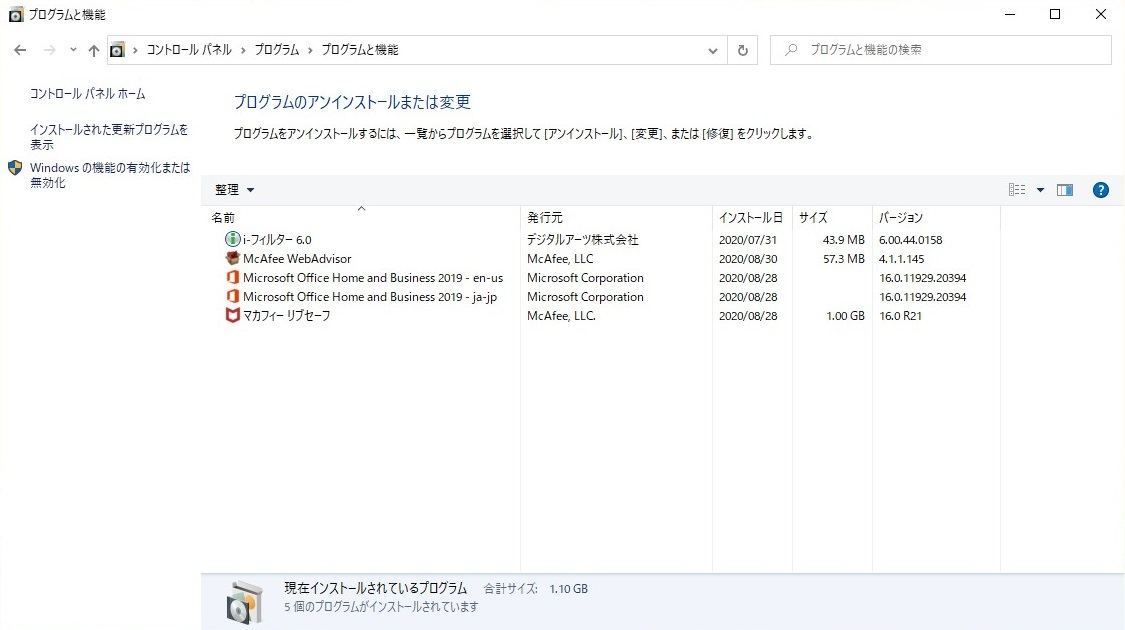This screenshot has width=1125, height=630.
Task: Navigate to プログラム breadcrumb
Action: pyautogui.click(x=277, y=50)
